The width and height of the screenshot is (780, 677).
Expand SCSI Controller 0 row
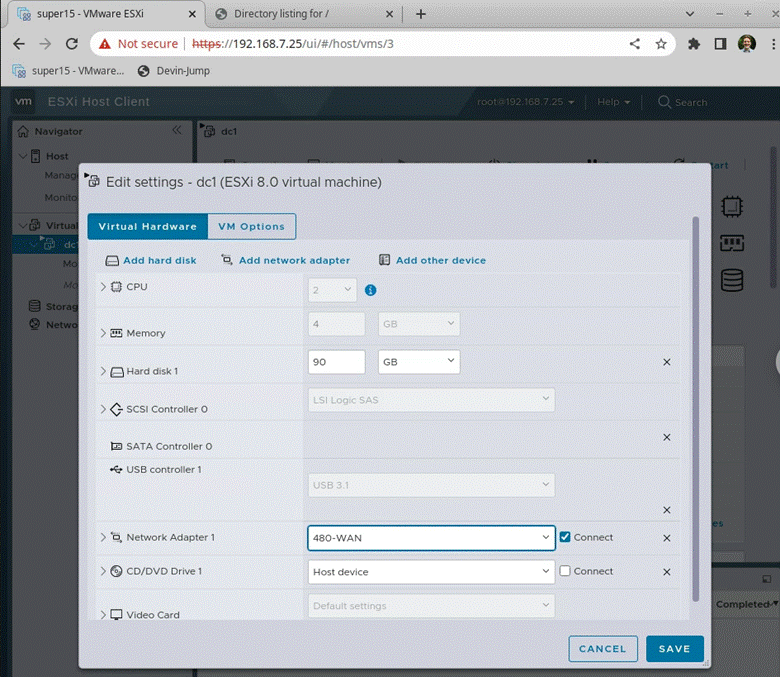point(103,409)
